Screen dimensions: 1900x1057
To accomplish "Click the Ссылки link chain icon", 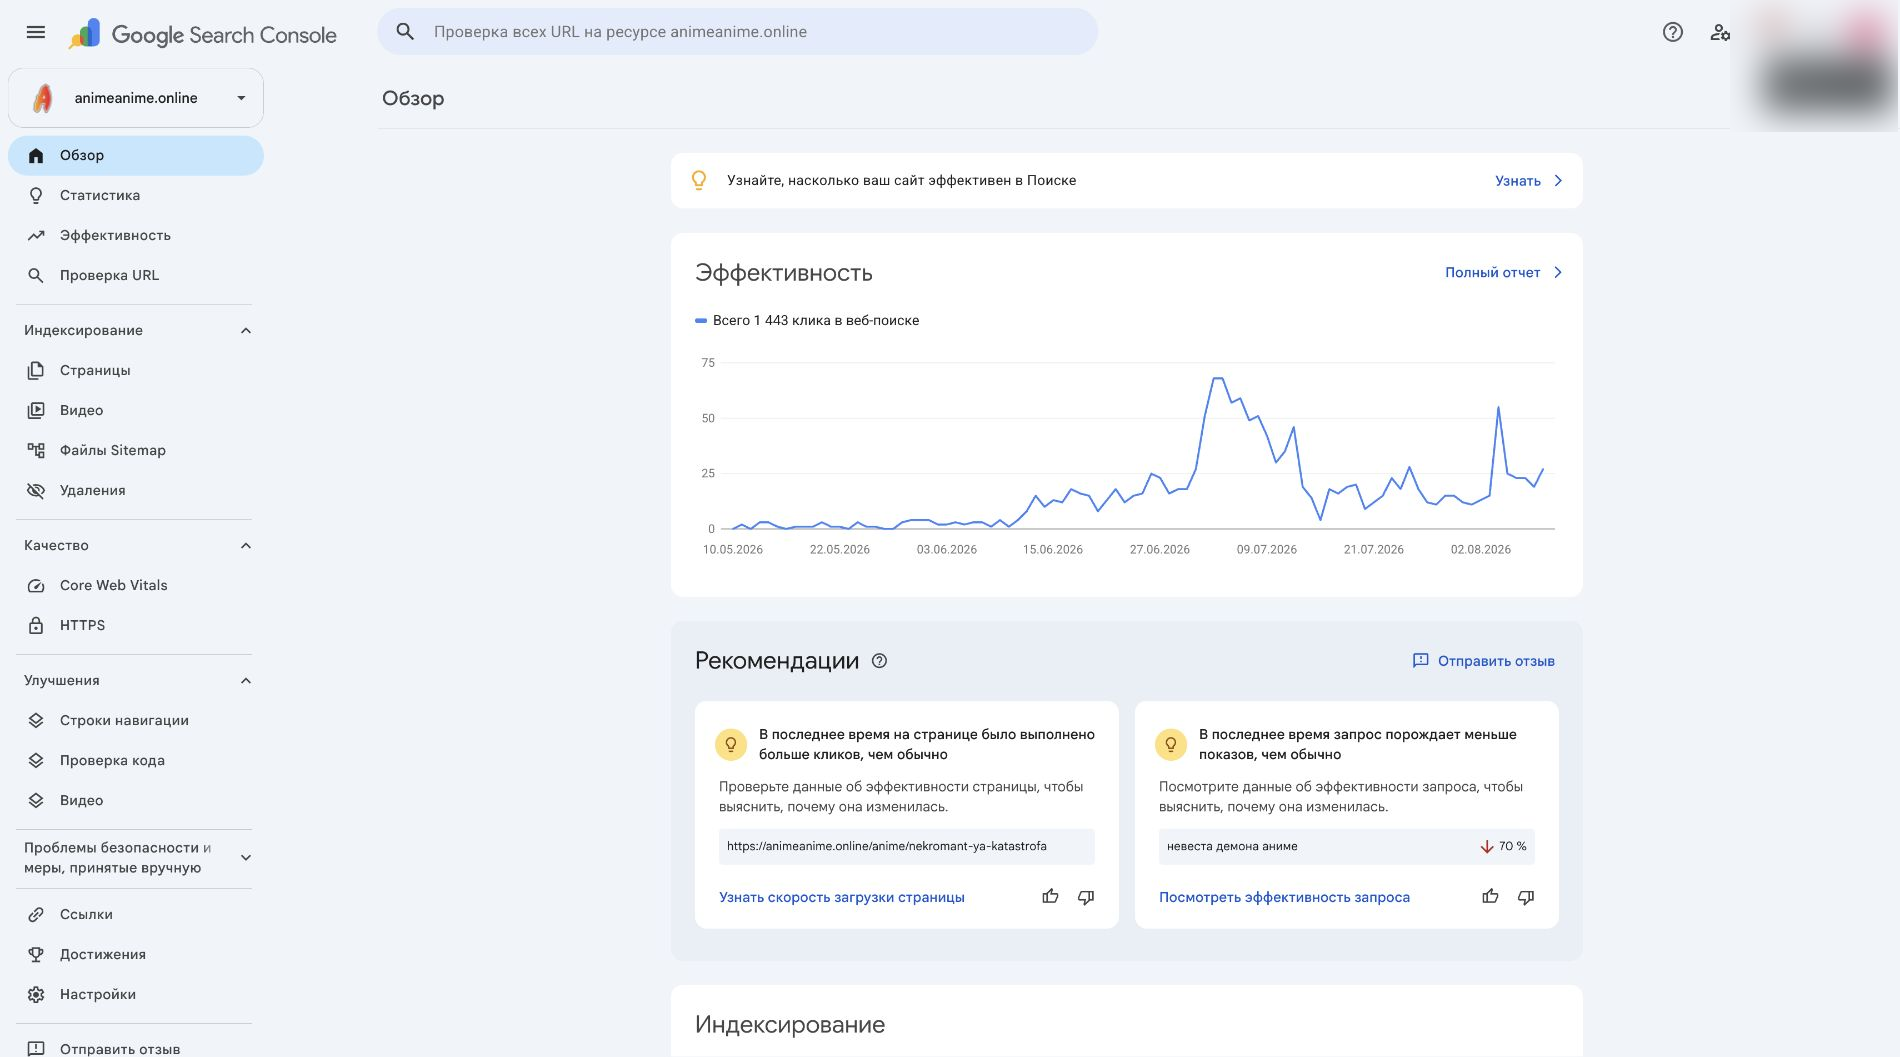I will 36,914.
